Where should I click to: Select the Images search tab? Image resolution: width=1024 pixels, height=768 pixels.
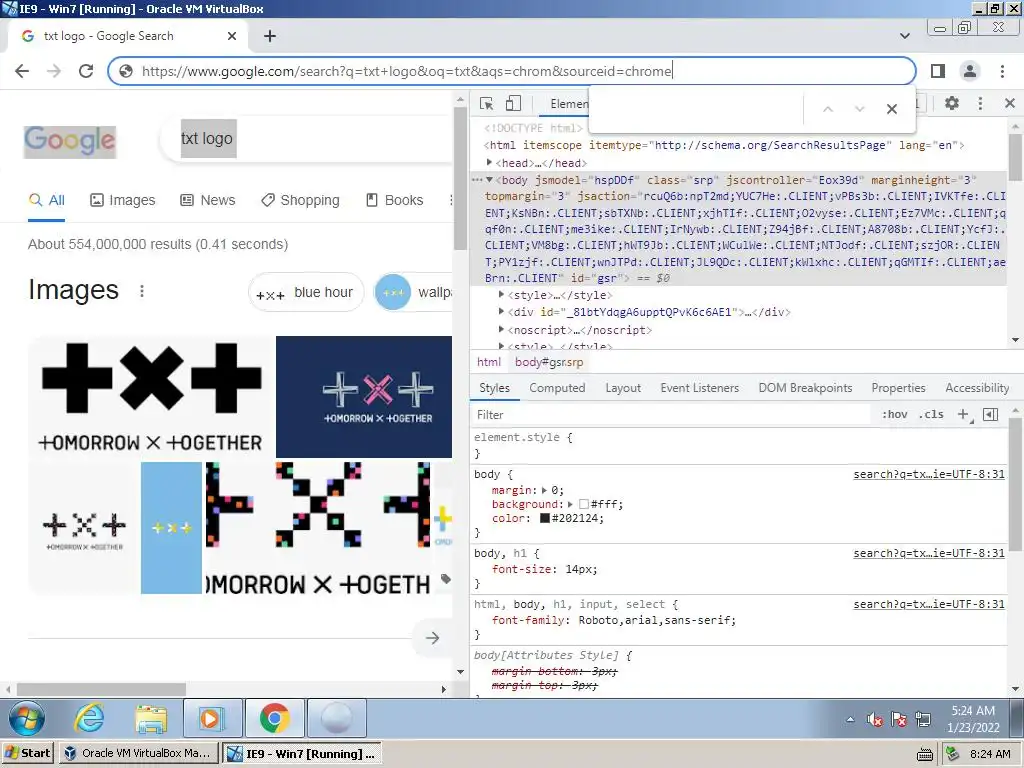123,200
